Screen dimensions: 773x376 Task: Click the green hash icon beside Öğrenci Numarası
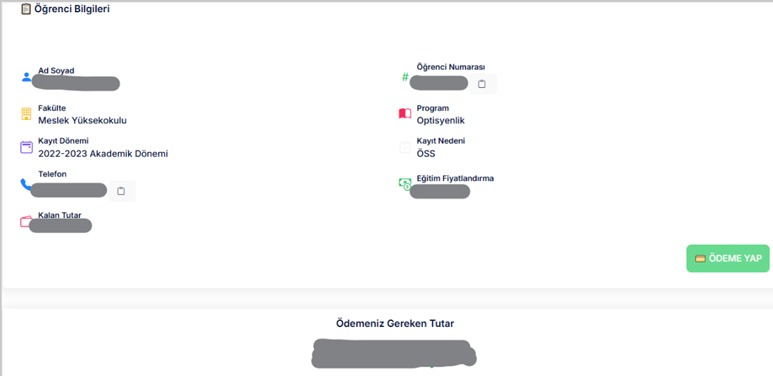pos(405,77)
